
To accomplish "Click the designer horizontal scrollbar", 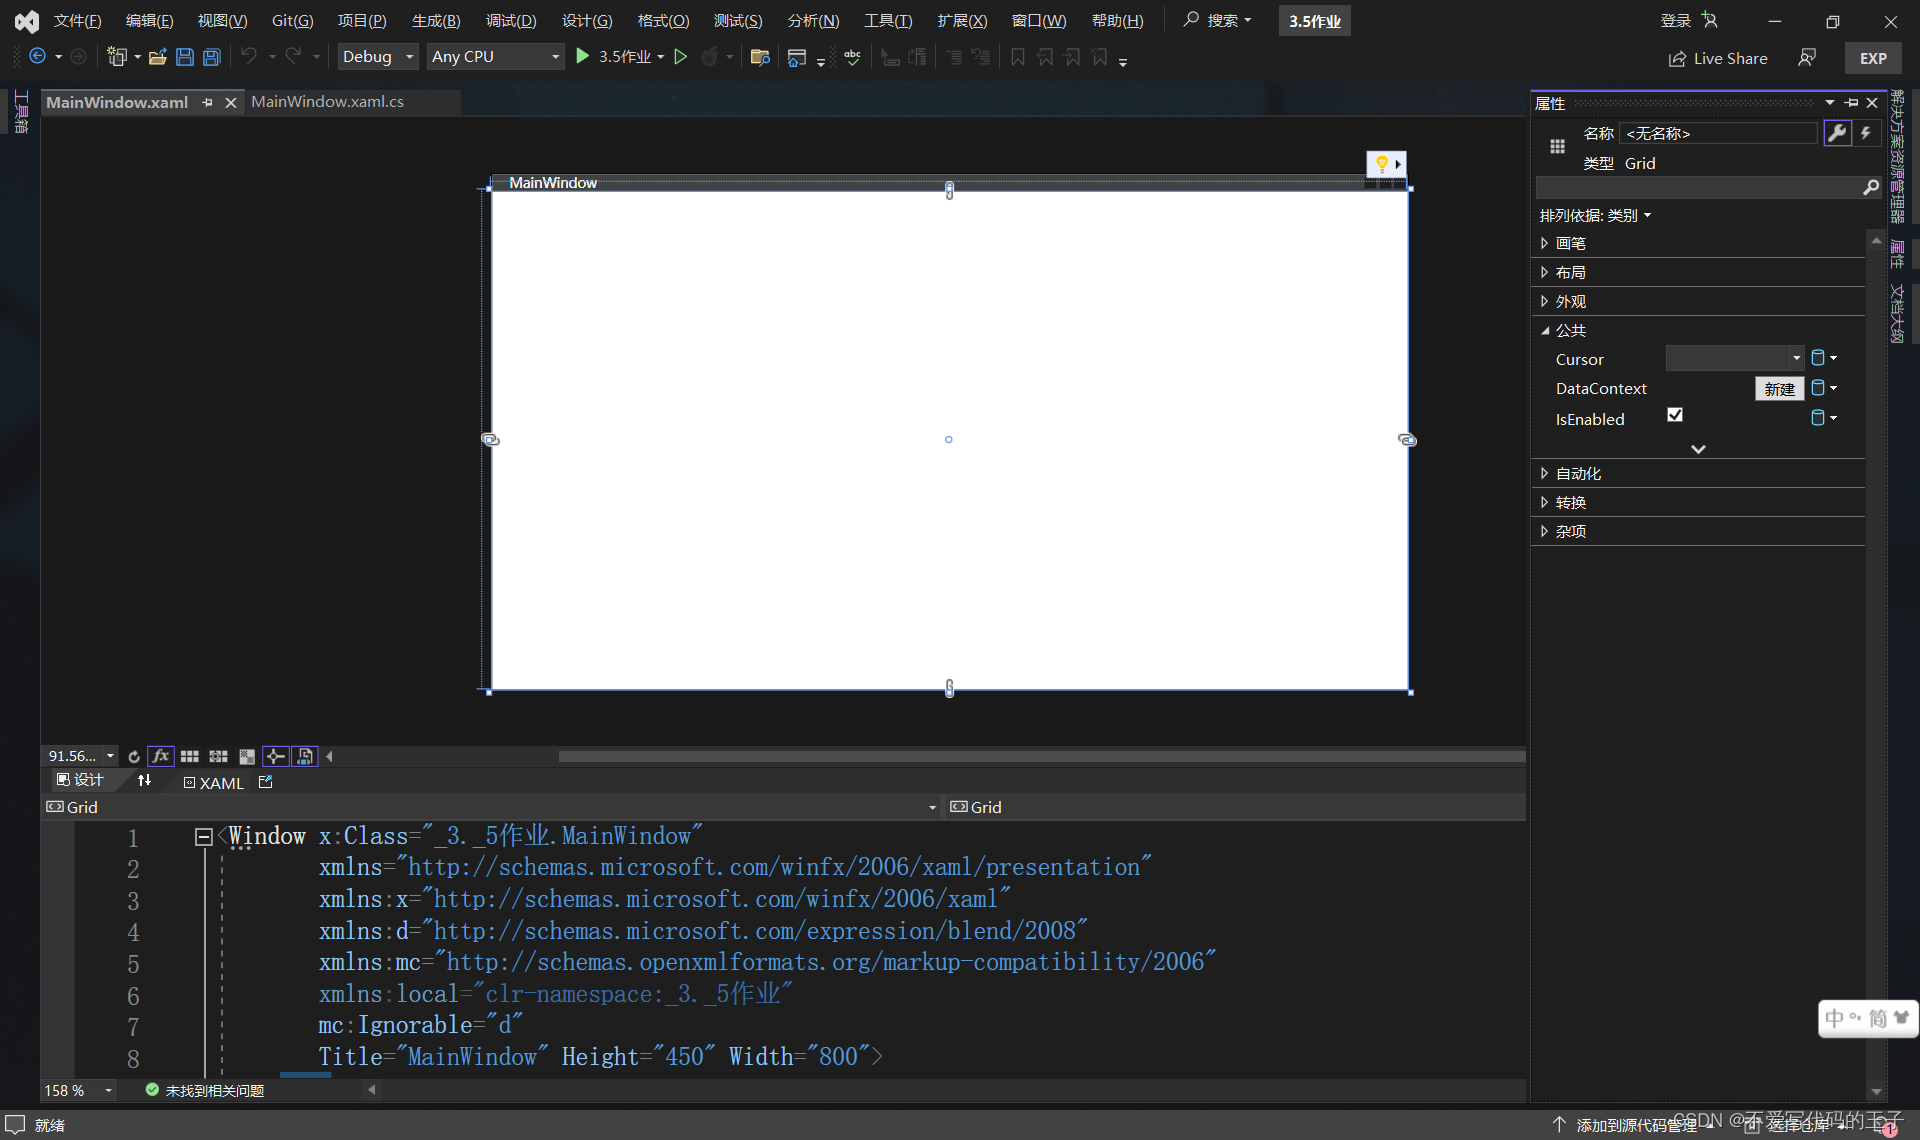I will pyautogui.click(x=1040, y=757).
